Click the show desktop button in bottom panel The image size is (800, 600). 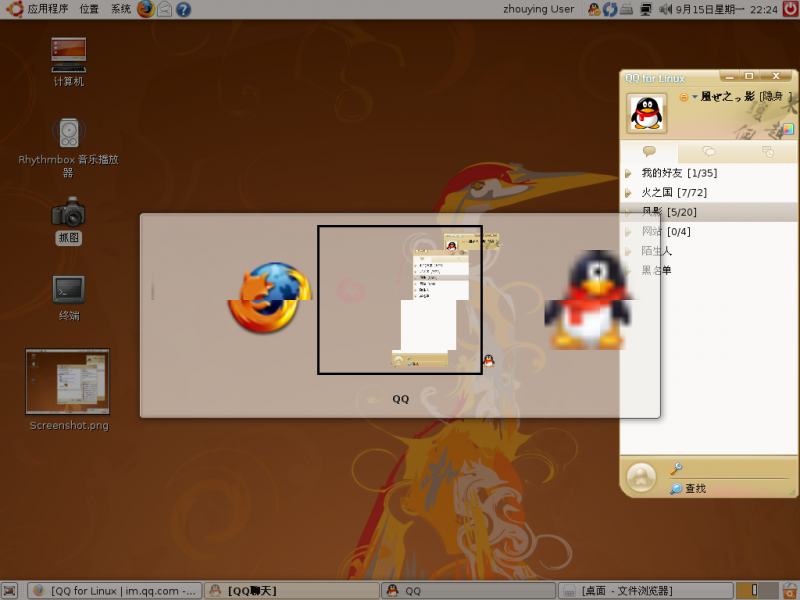coord(10,590)
